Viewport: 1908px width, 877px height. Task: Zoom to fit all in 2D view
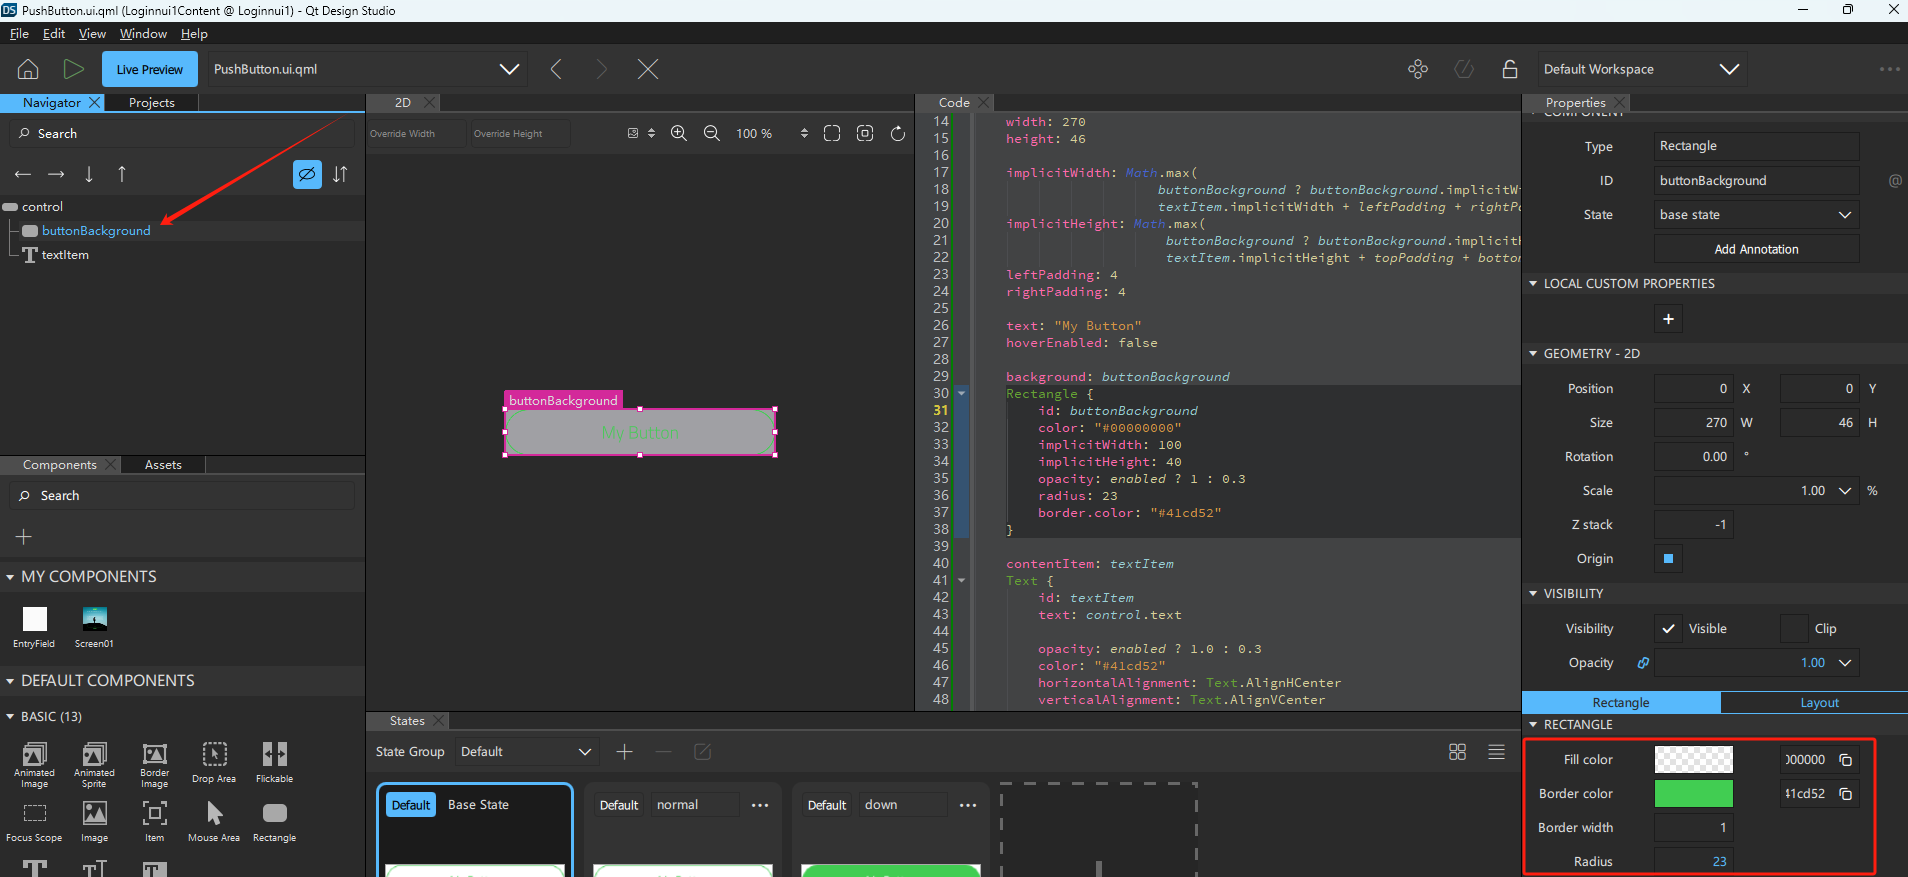[x=832, y=133]
